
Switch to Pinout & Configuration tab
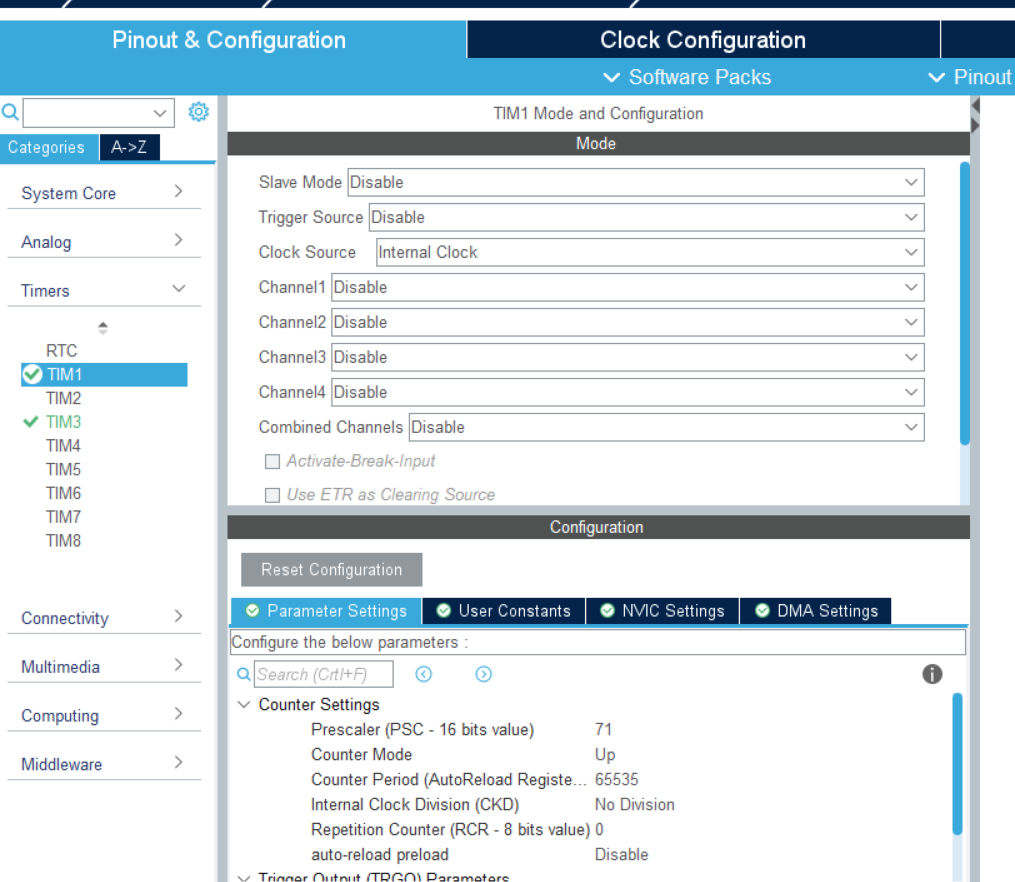[229, 40]
